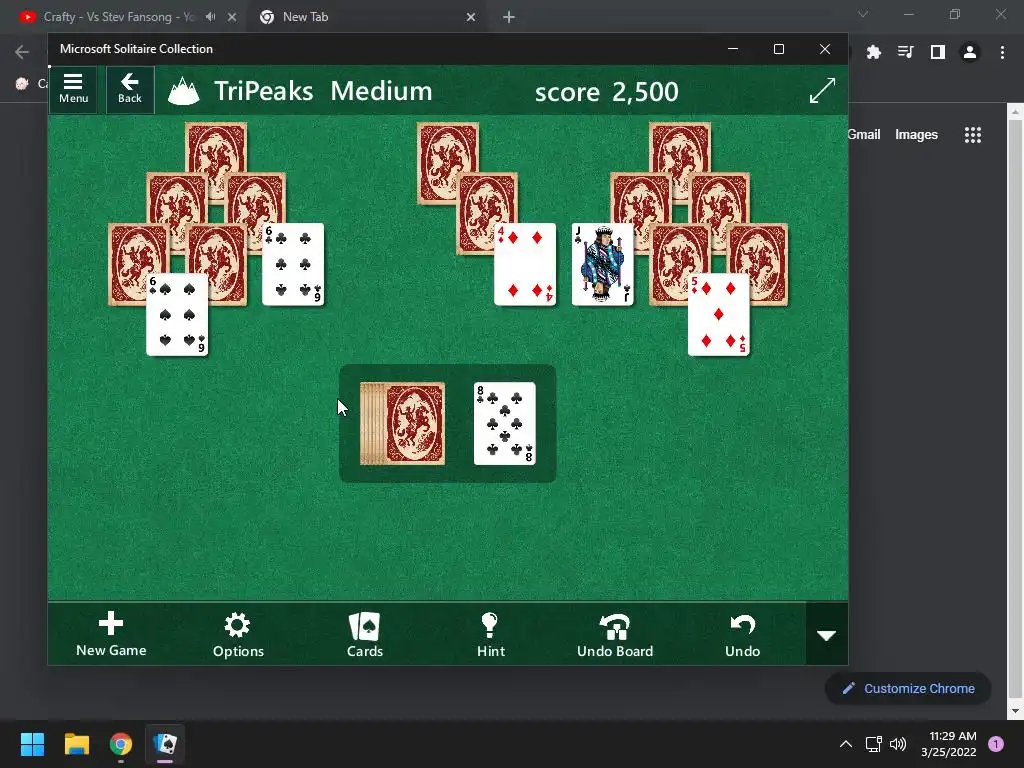Open the clock showing 11:29 AM

point(949,744)
